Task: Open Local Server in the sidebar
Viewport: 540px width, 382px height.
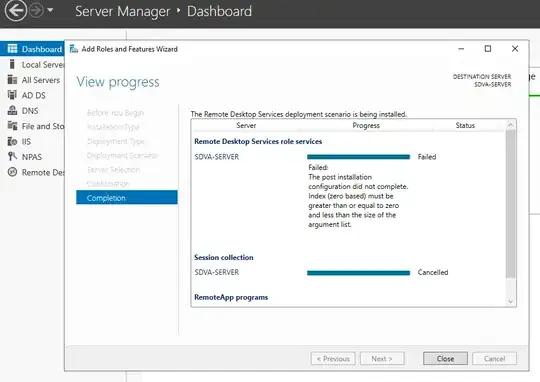Action: [x=43, y=65]
